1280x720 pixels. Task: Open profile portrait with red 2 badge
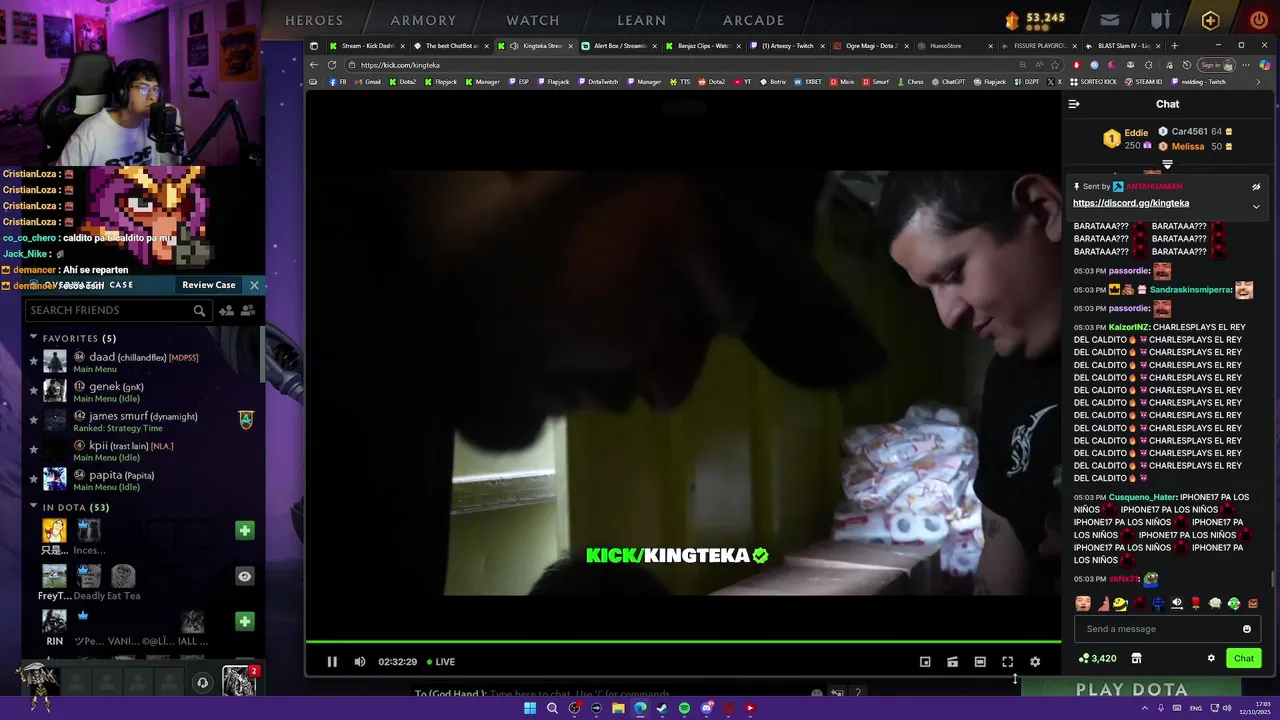pos(239,680)
